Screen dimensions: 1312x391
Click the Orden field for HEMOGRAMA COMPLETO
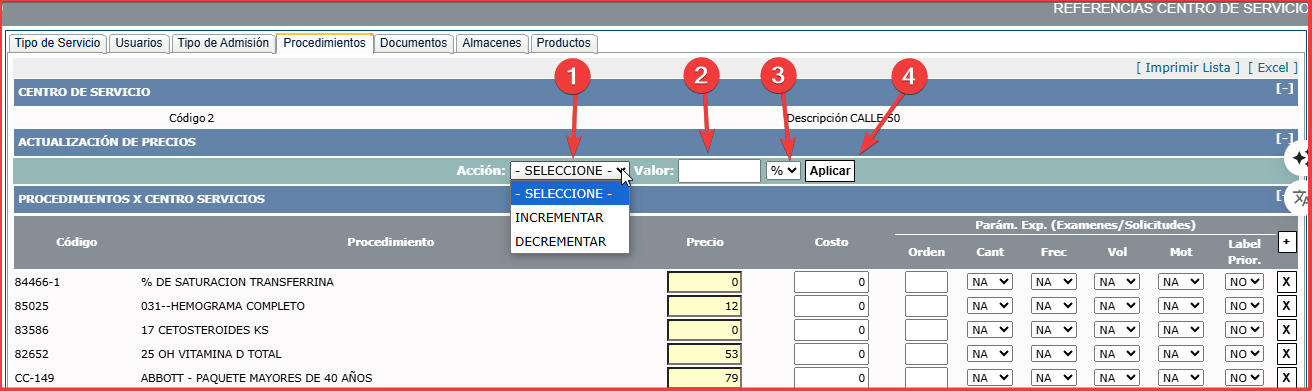tap(926, 306)
